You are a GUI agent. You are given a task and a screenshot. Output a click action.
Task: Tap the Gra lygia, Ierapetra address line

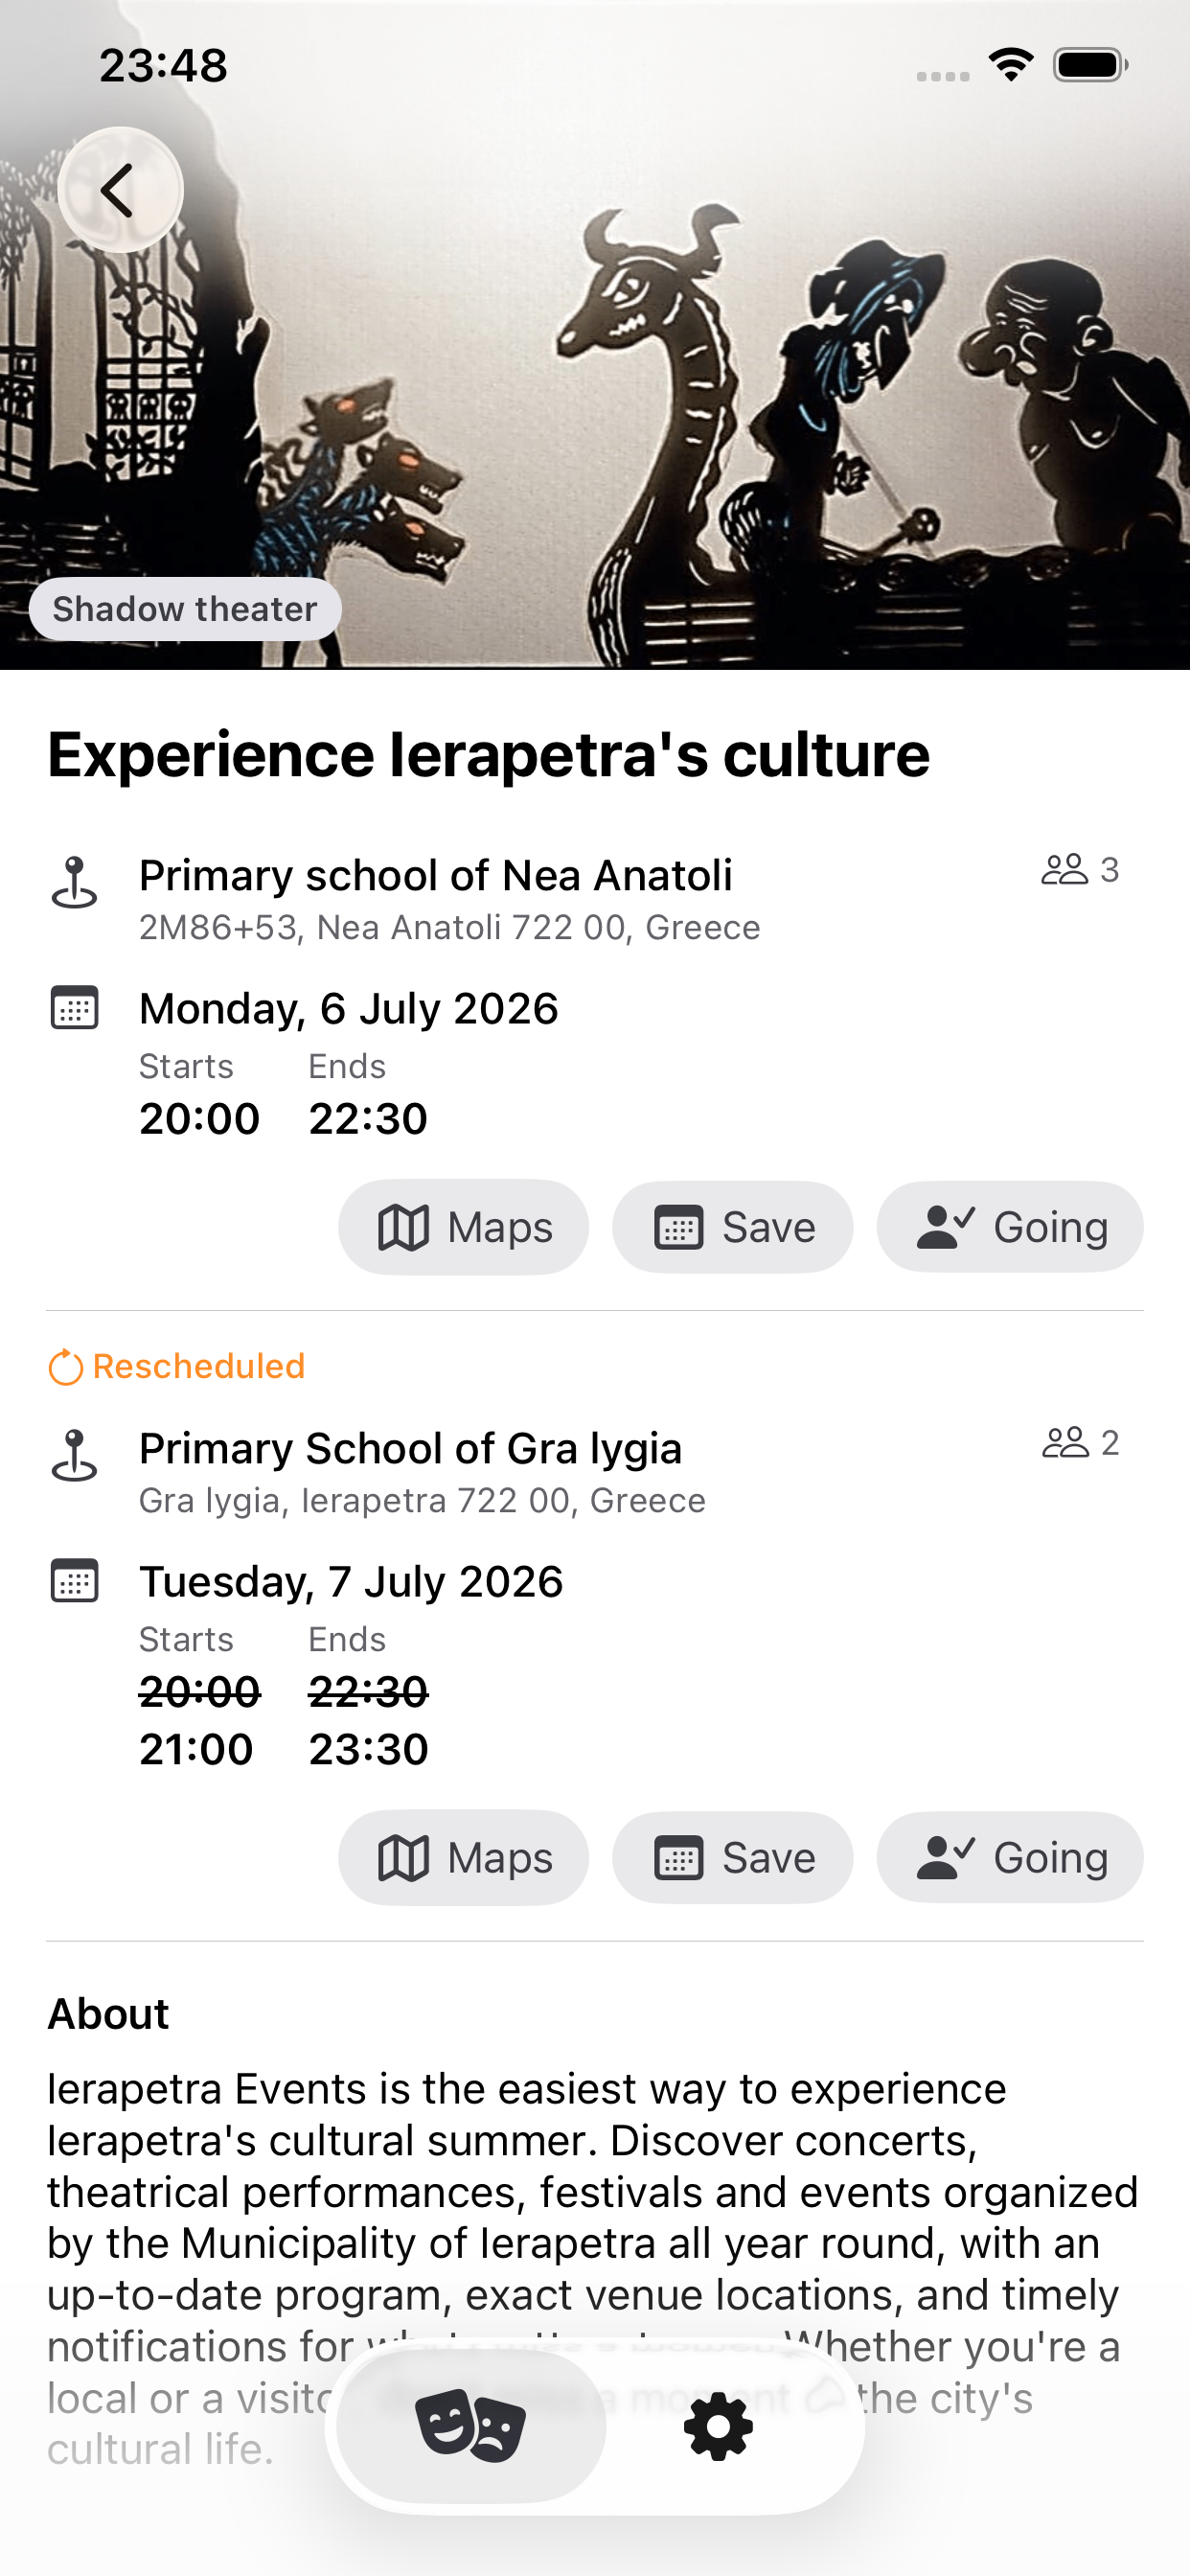click(422, 1501)
